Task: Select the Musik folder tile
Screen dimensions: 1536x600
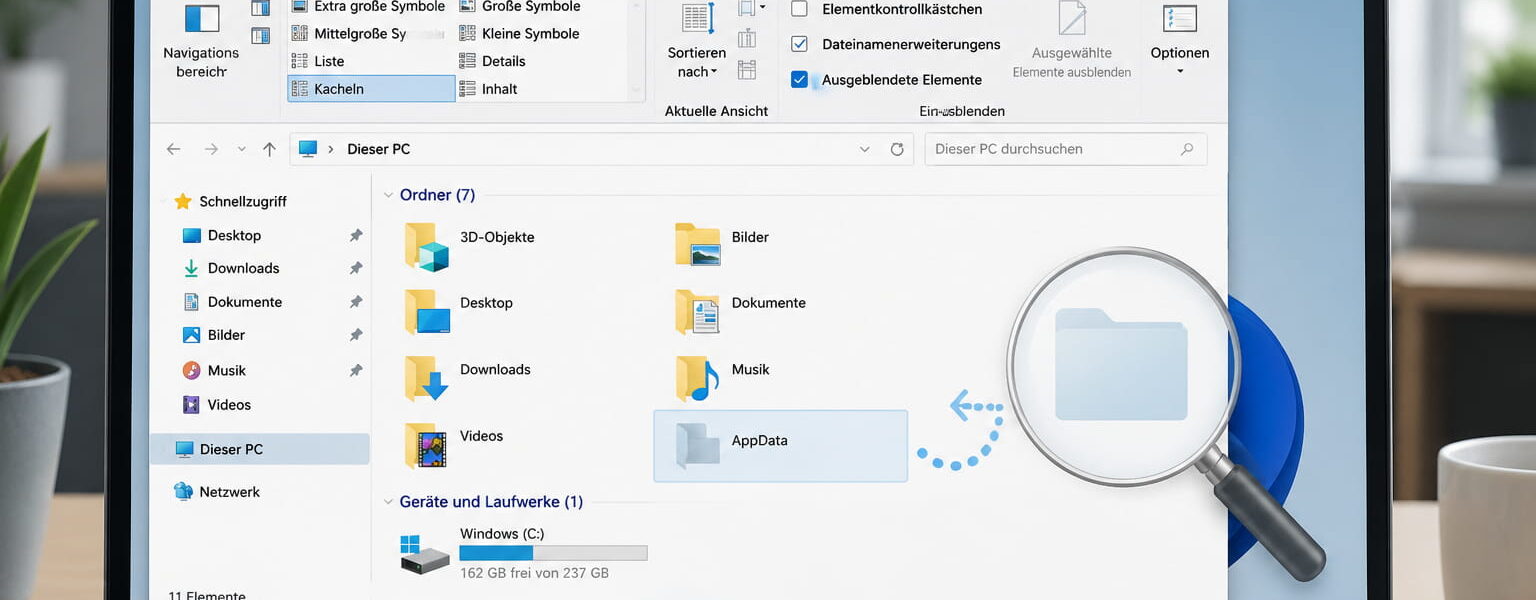Action: click(x=723, y=378)
